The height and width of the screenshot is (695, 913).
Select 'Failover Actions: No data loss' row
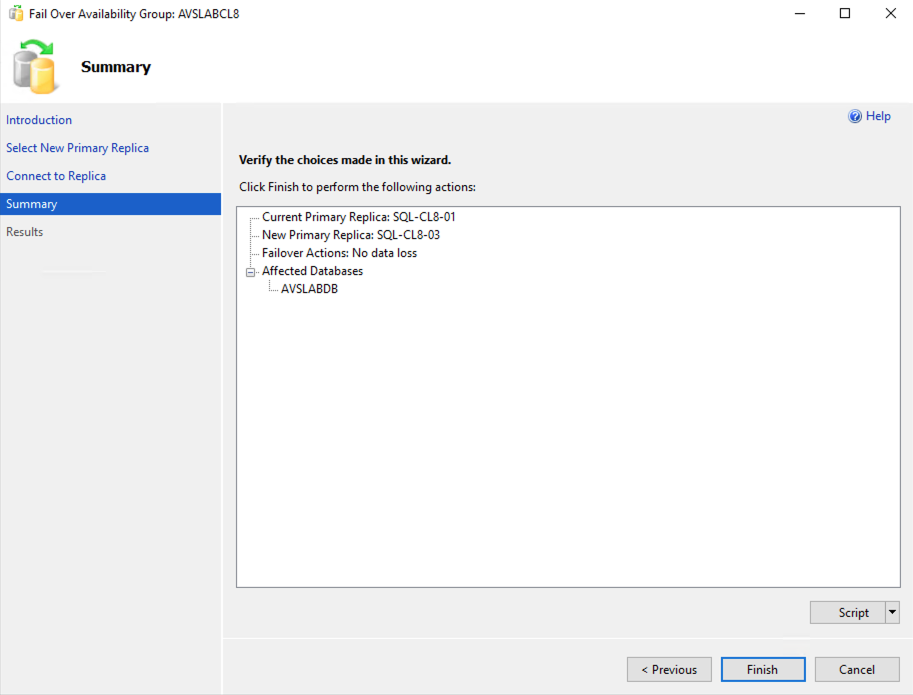click(x=339, y=253)
